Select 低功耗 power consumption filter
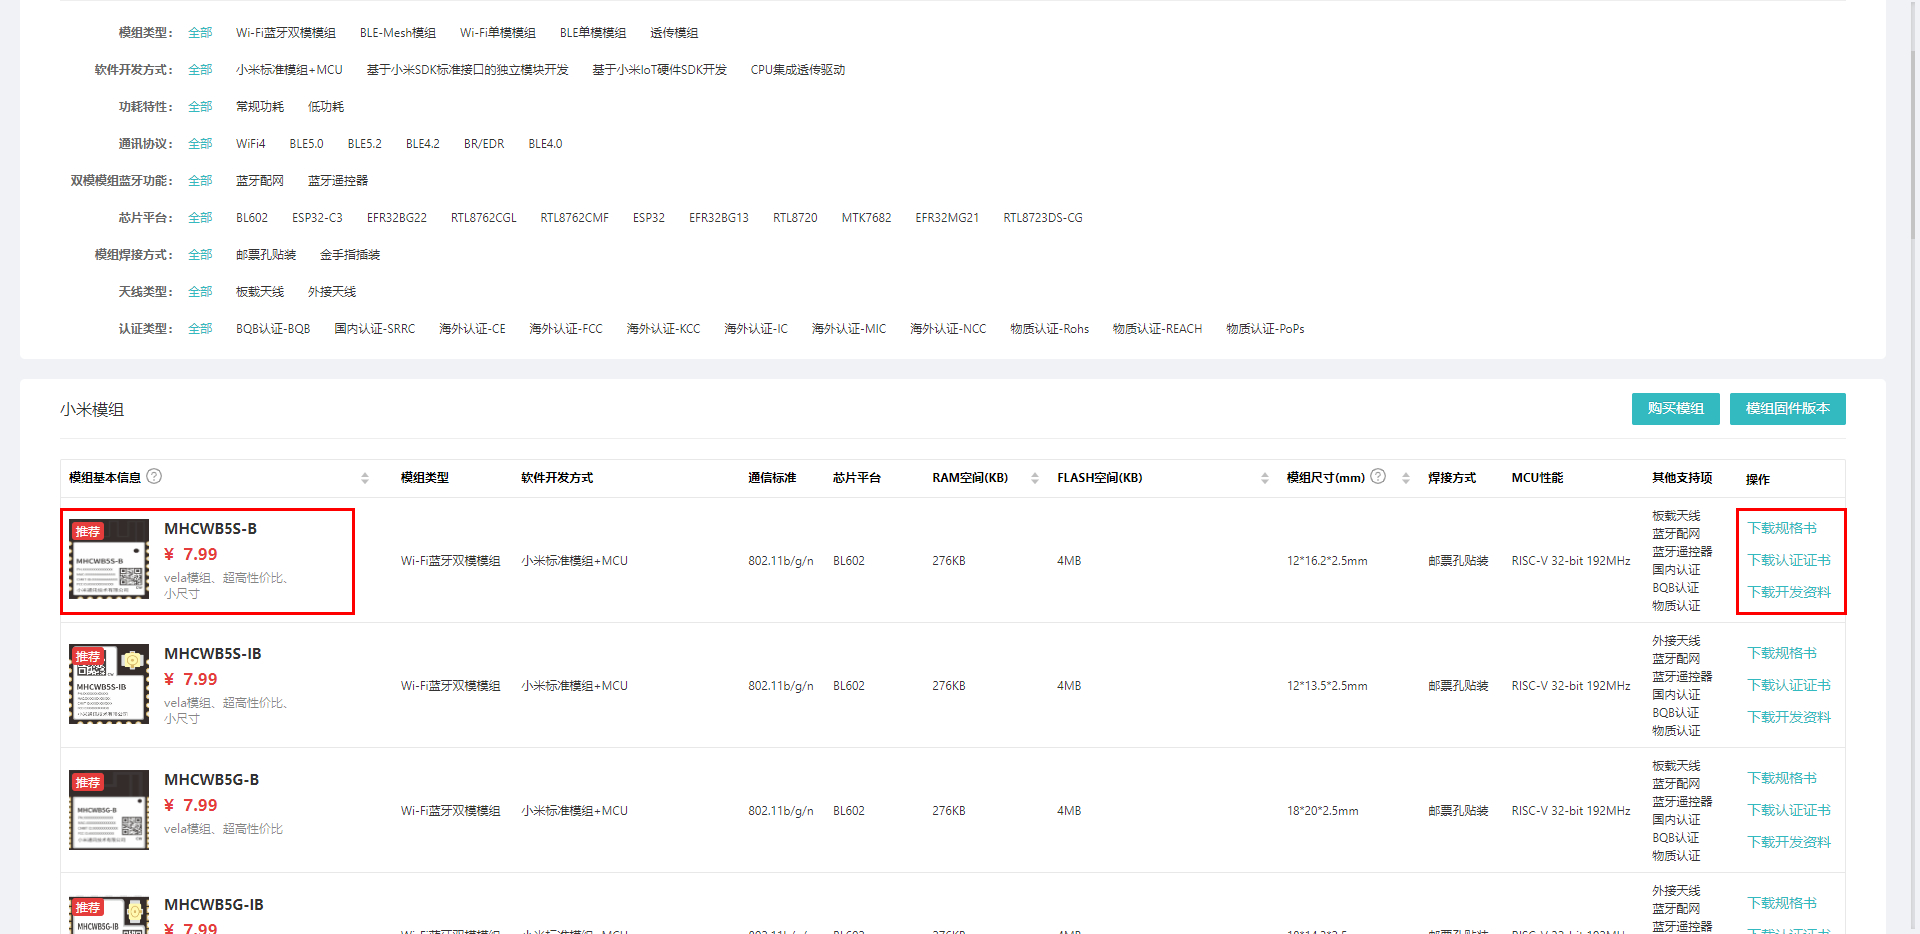The width and height of the screenshot is (1920, 934). point(325,107)
